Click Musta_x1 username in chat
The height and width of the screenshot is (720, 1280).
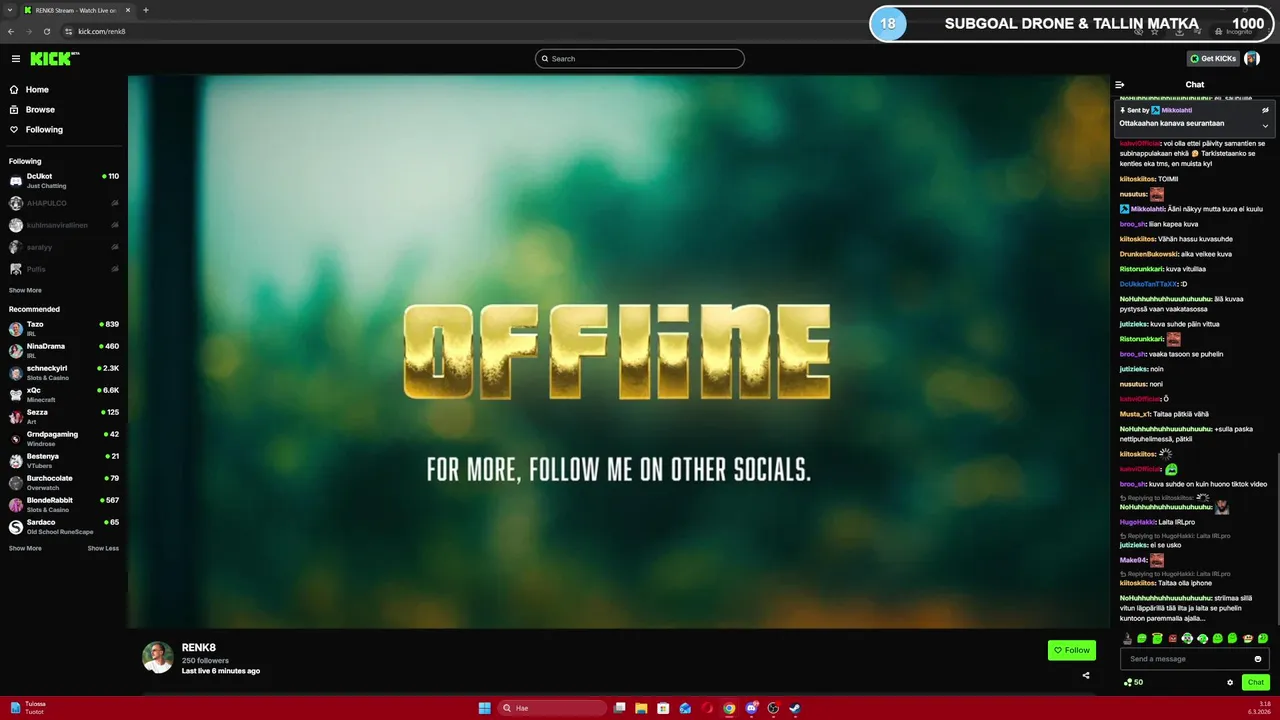pyautogui.click(x=1135, y=414)
